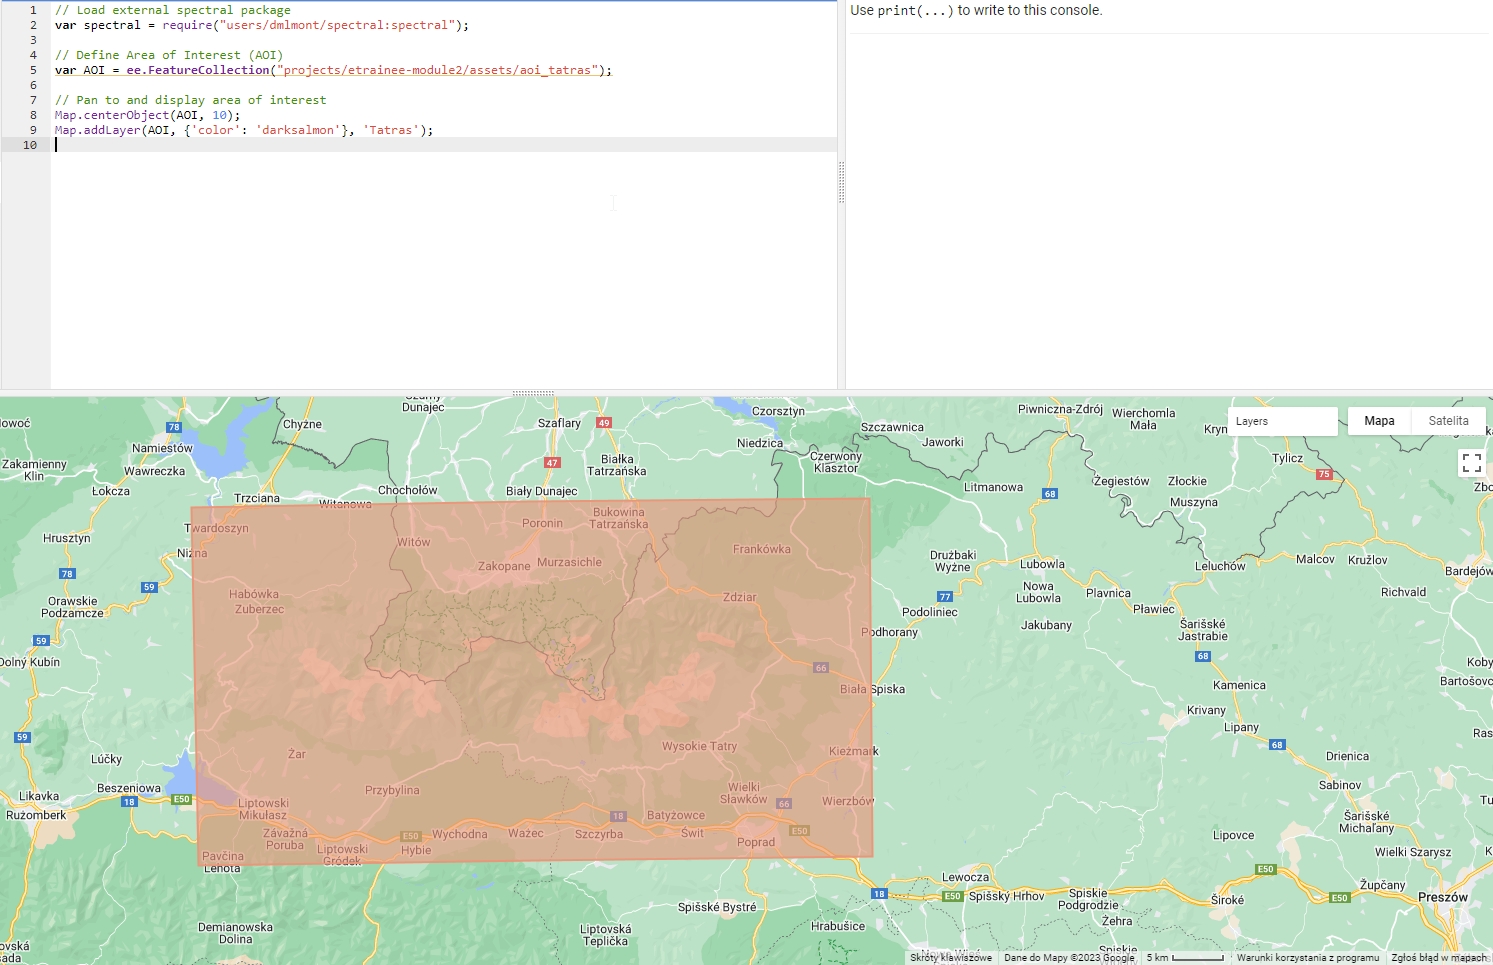
Task: Click the 5 km map scale bar
Action: pyautogui.click(x=1184, y=957)
